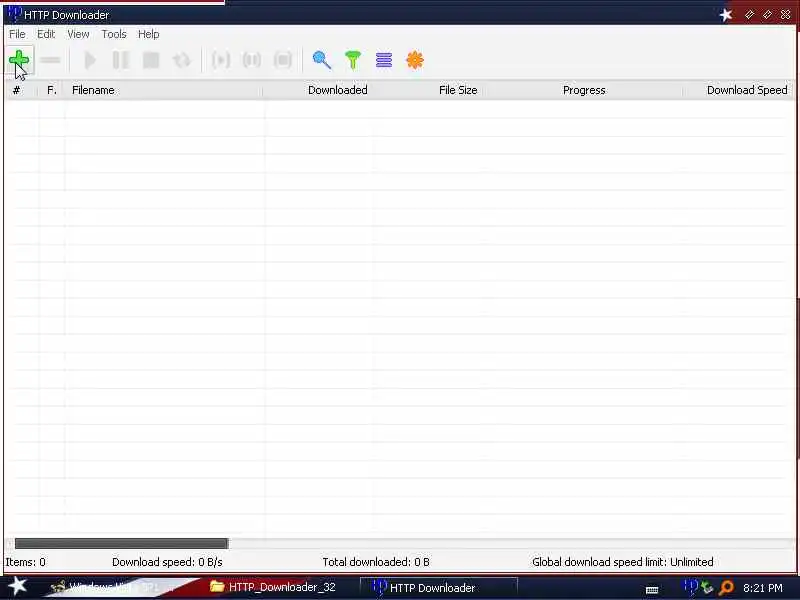Click the star icon in the title bar
800x600 pixels.
point(726,15)
